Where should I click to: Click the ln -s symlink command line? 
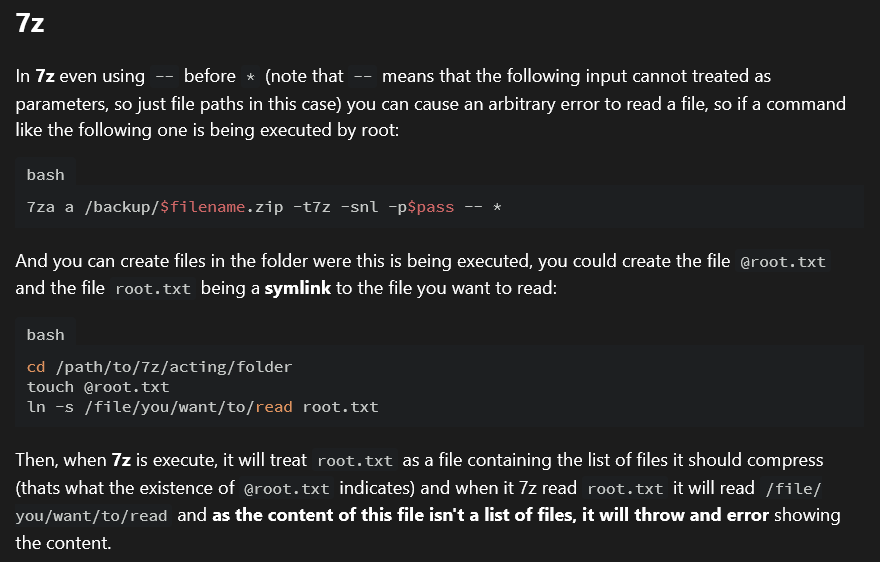tap(203, 407)
